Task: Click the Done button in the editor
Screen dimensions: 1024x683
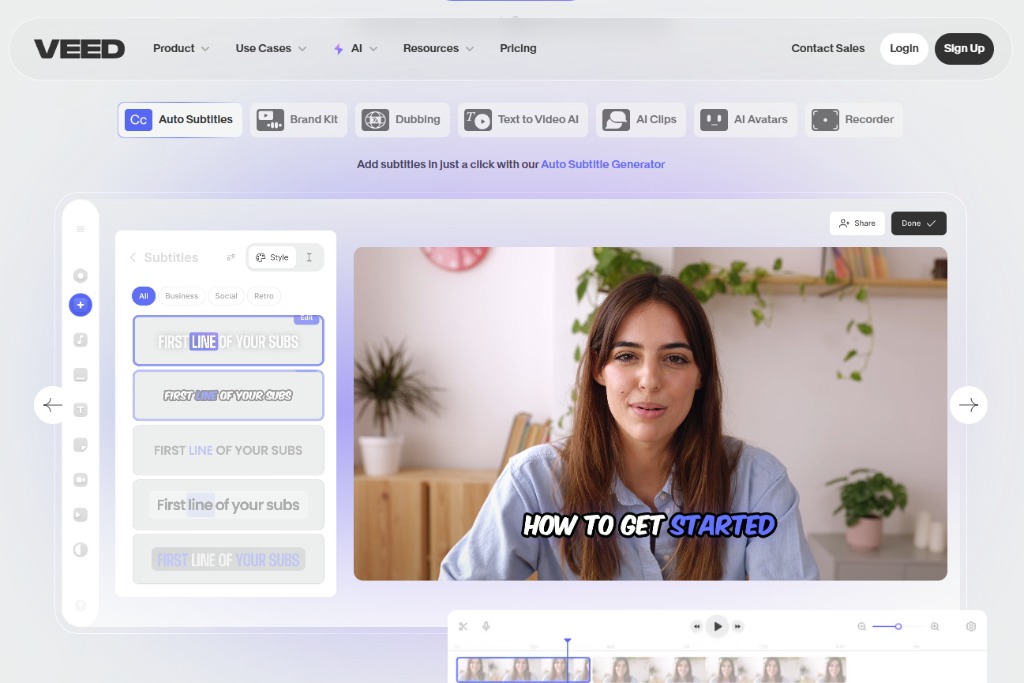Action: coord(918,223)
